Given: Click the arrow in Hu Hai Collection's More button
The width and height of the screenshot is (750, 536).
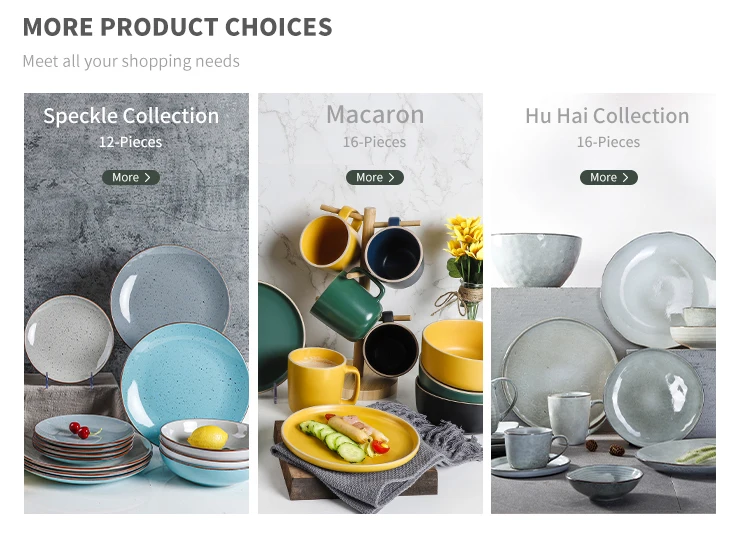Looking at the screenshot, I should (x=625, y=177).
